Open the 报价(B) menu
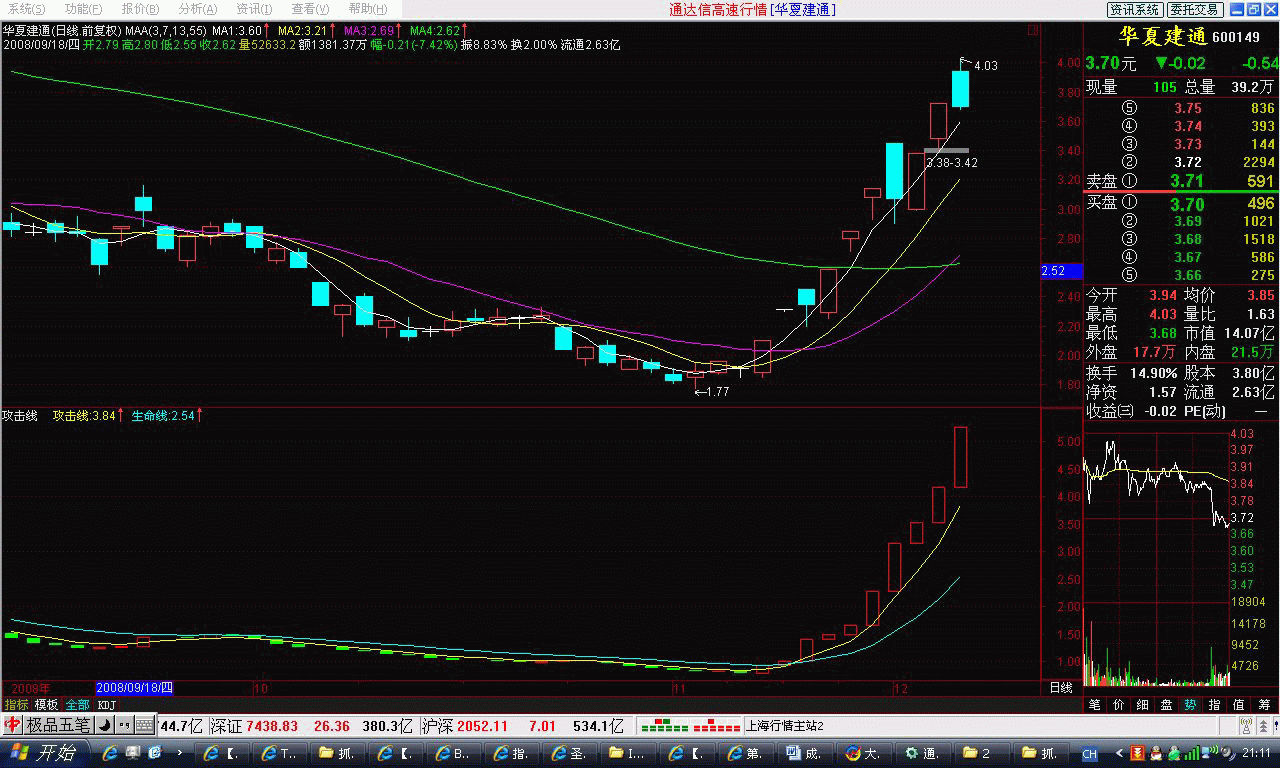Viewport: 1280px width, 768px height. (140, 9)
